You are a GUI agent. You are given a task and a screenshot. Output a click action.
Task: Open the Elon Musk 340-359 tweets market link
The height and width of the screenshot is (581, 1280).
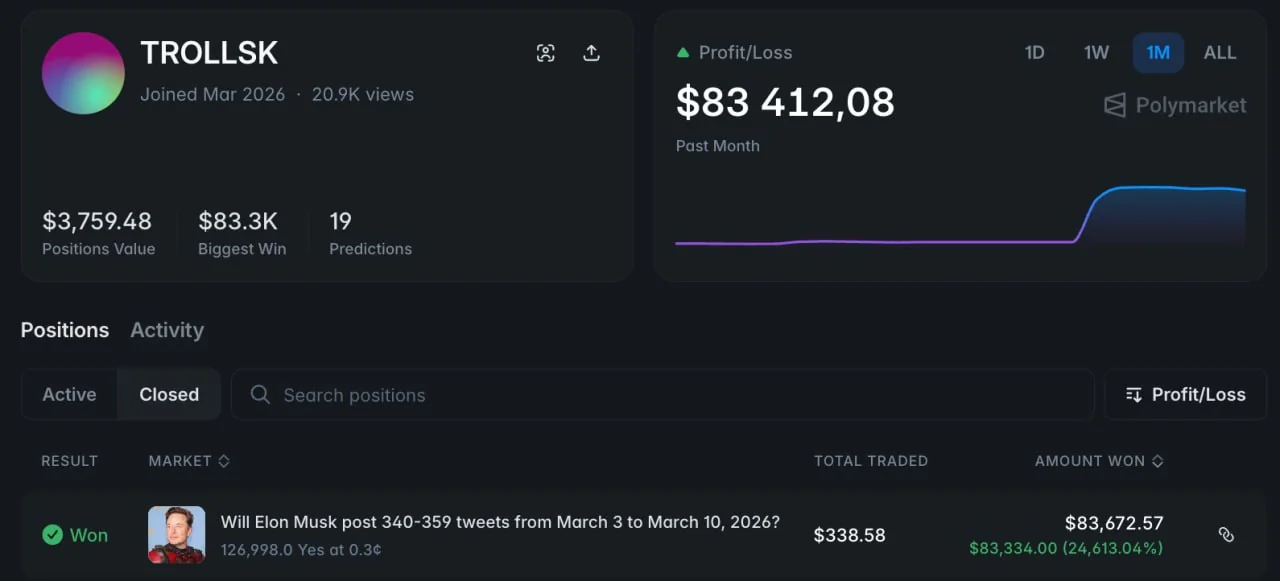[x=500, y=522]
